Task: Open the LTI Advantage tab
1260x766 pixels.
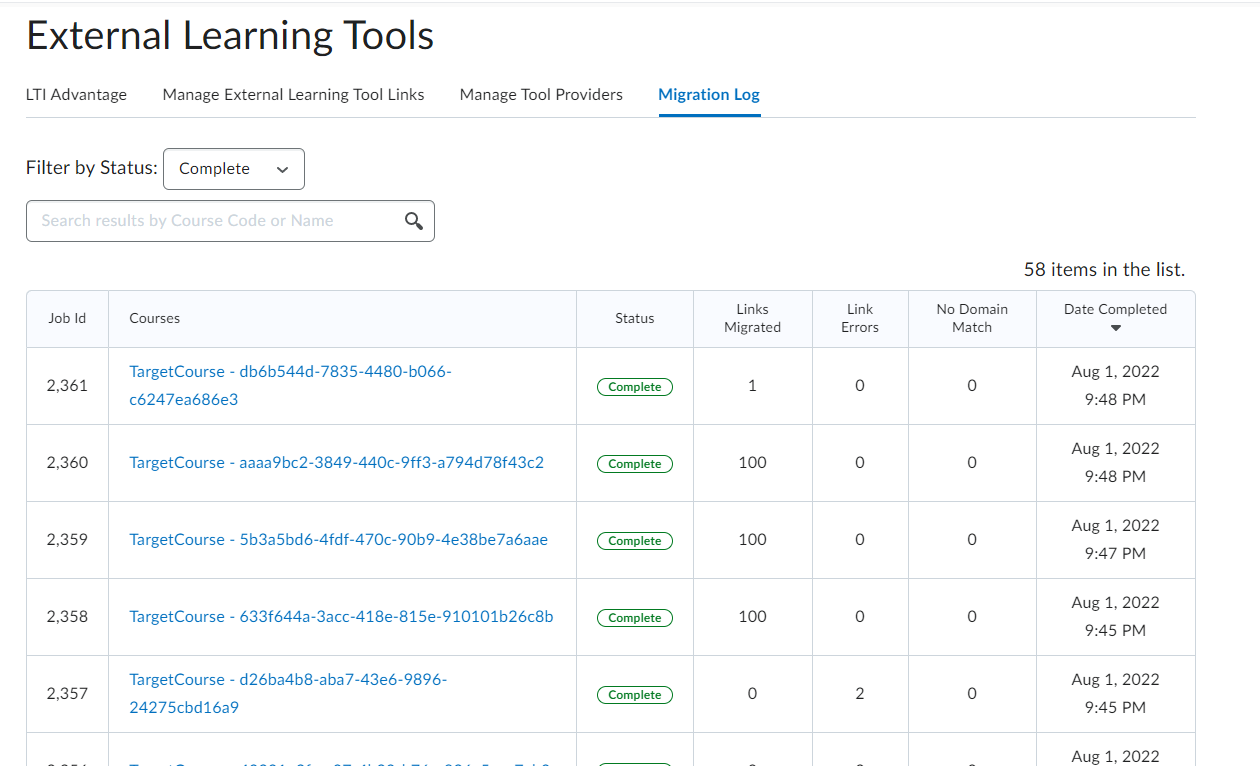Action: coord(76,95)
